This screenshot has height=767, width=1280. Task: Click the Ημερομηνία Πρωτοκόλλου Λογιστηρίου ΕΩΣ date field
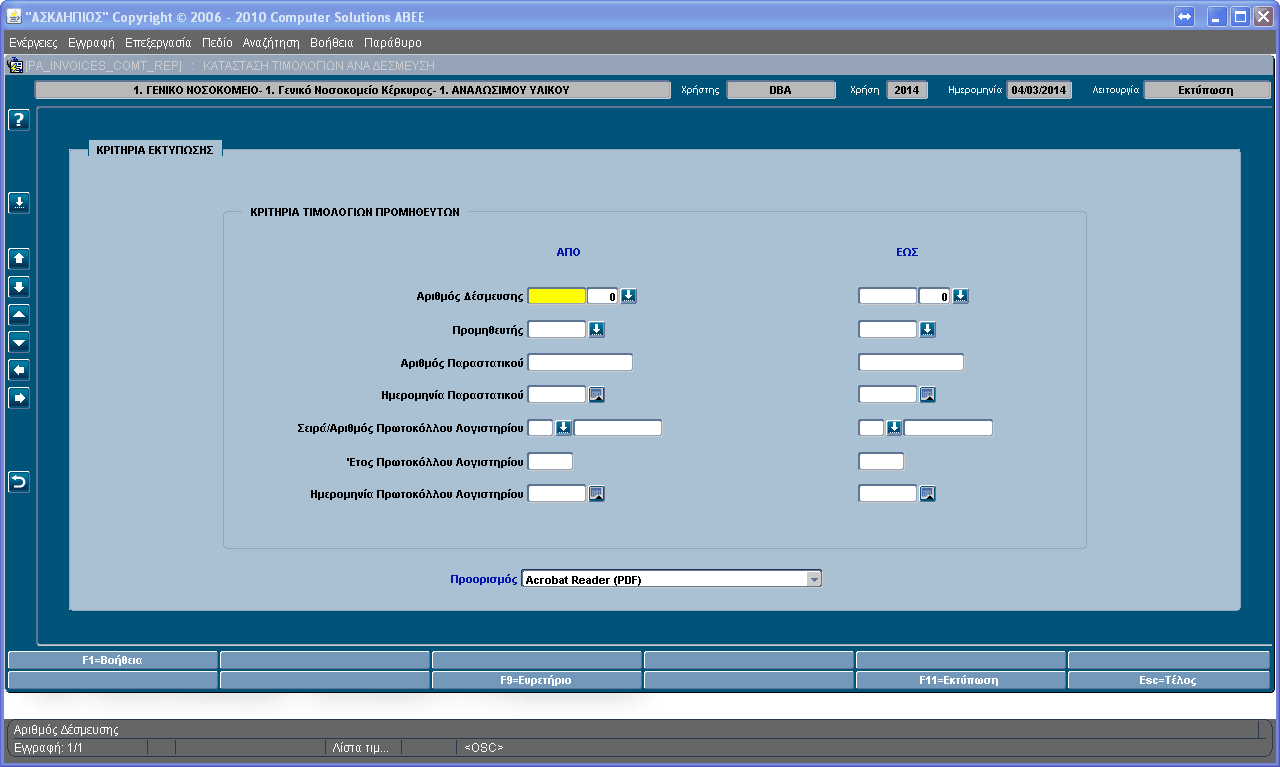click(x=887, y=493)
